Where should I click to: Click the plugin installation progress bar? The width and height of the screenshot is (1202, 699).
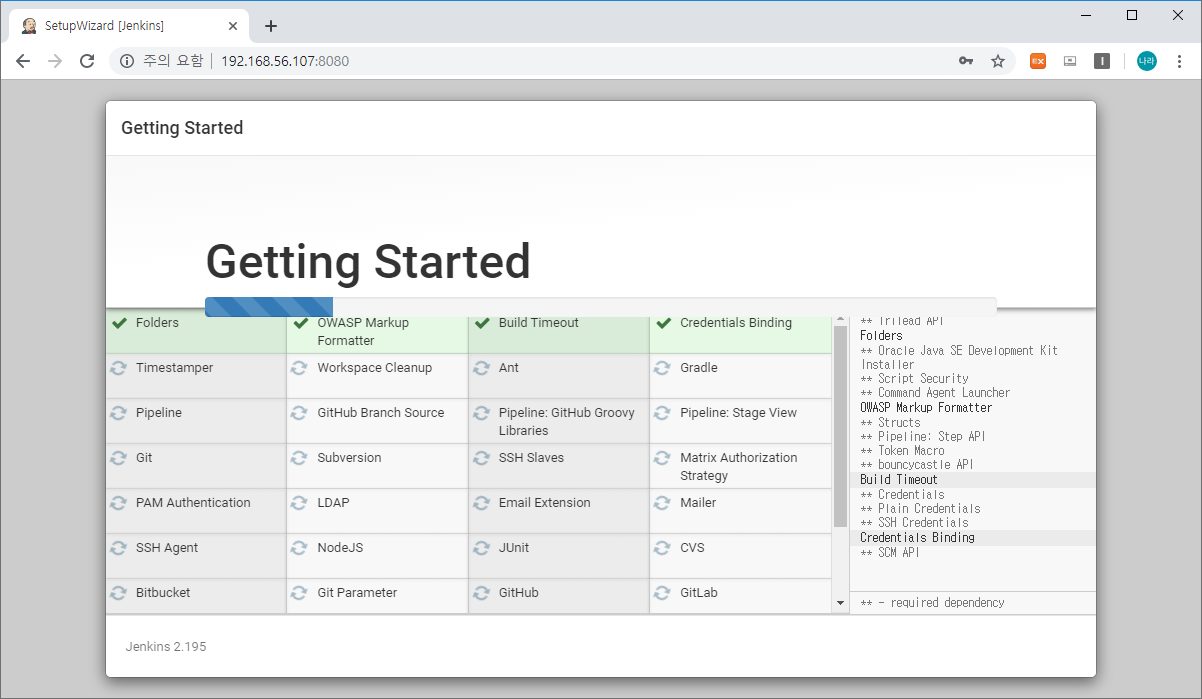point(600,307)
